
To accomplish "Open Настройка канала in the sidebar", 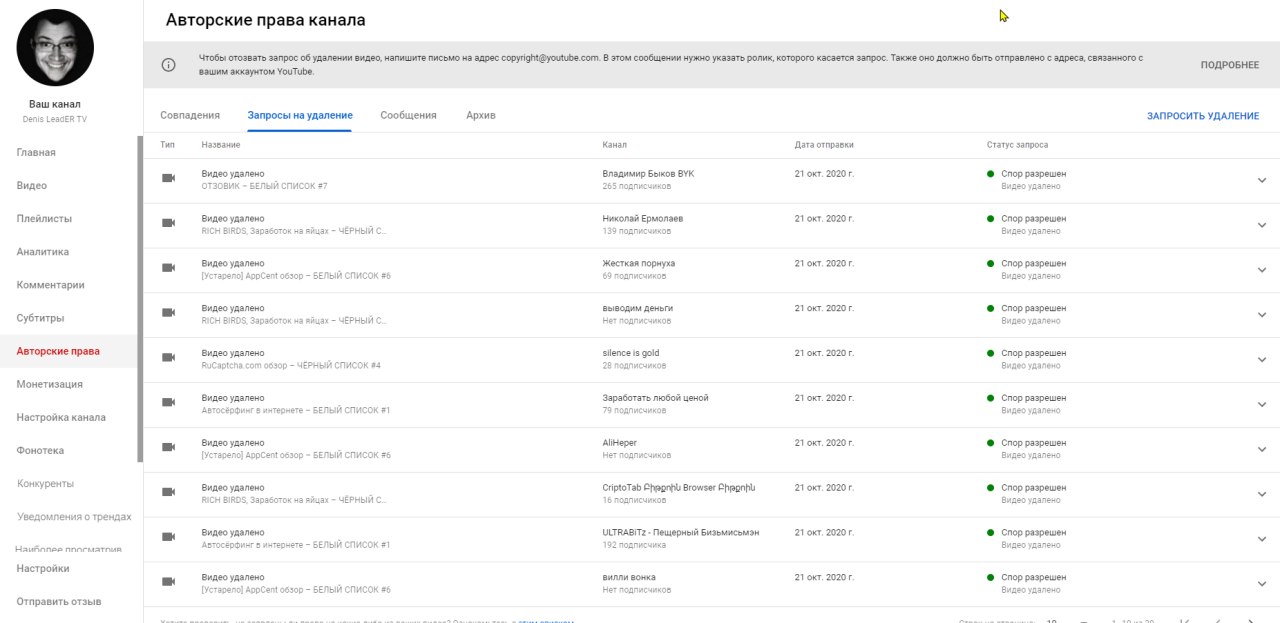I will click(x=61, y=417).
